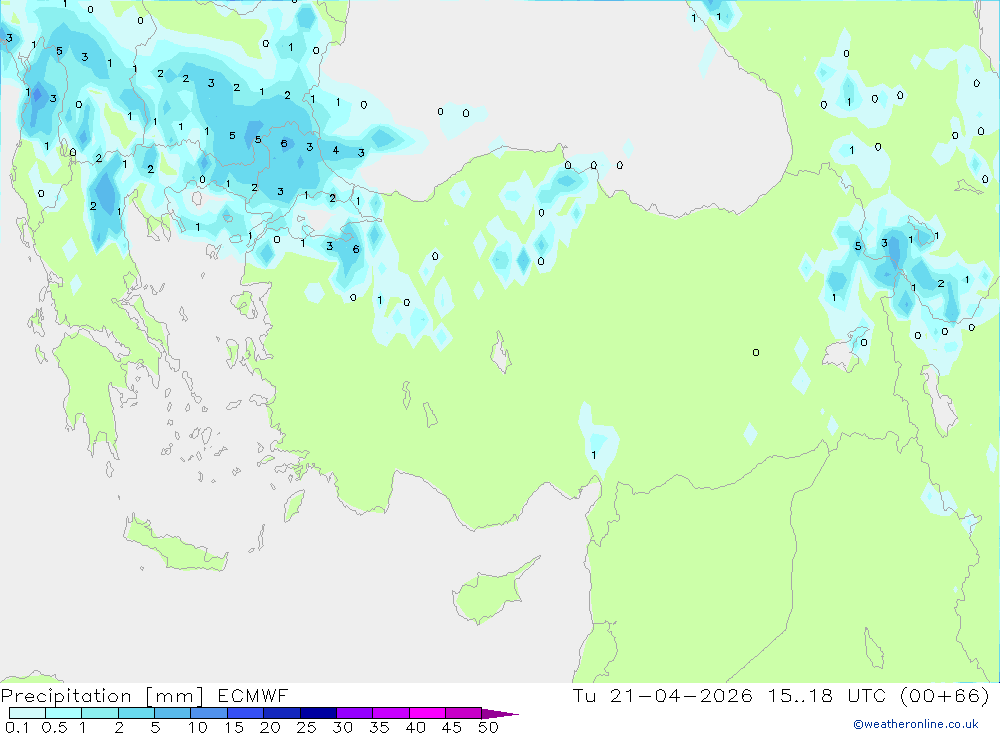
Task: Click the '15..18 UTC' time range text
Action: click(x=827, y=695)
